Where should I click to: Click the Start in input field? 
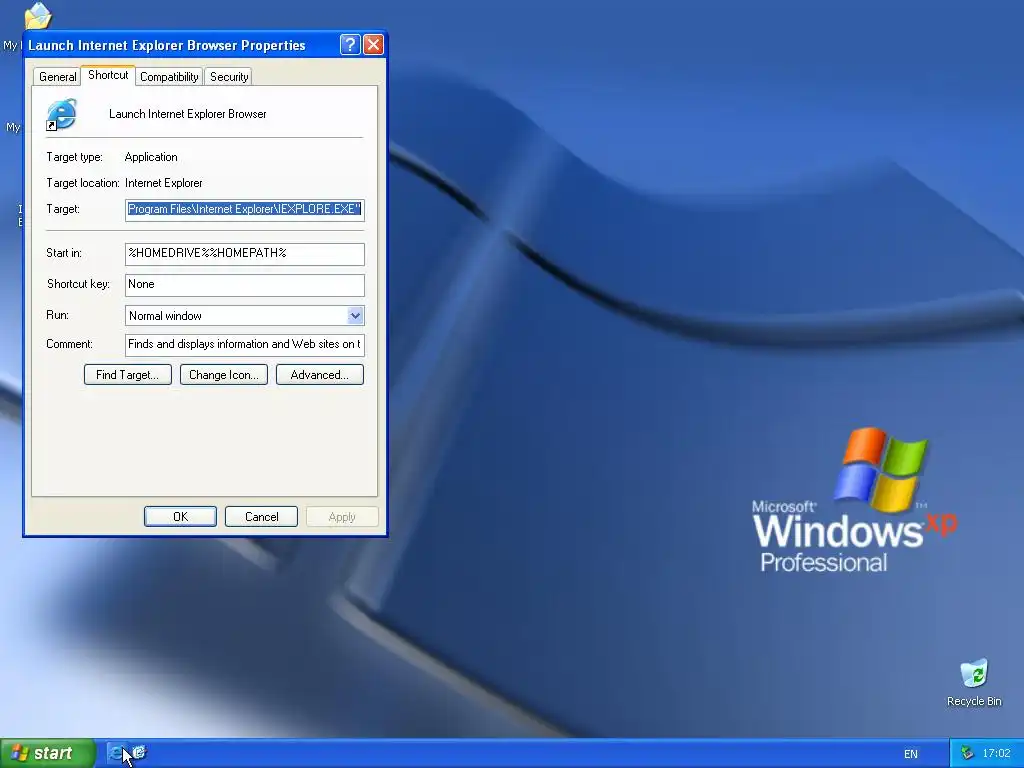pos(244,254)
